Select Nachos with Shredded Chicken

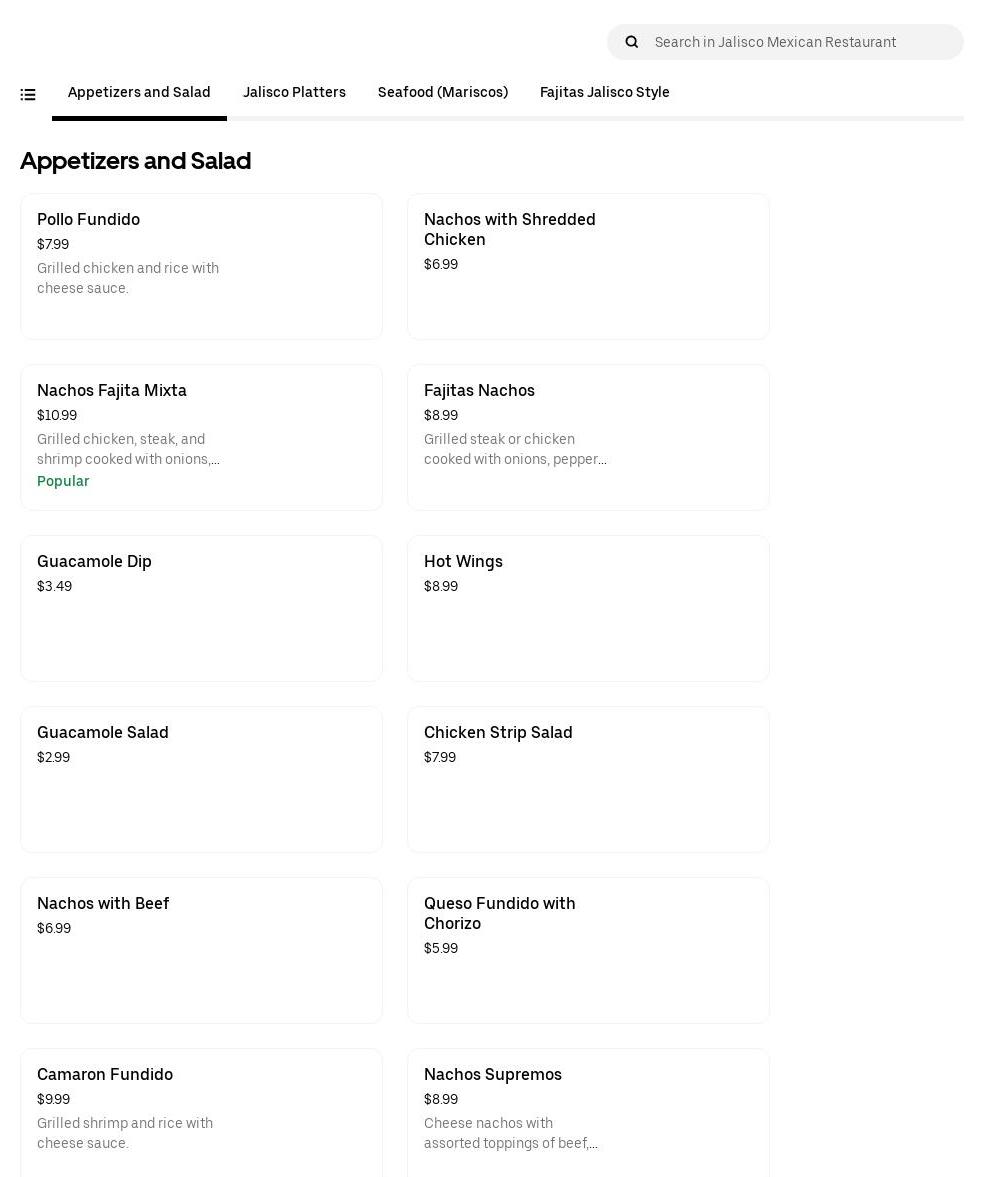(x=588, y=266)
